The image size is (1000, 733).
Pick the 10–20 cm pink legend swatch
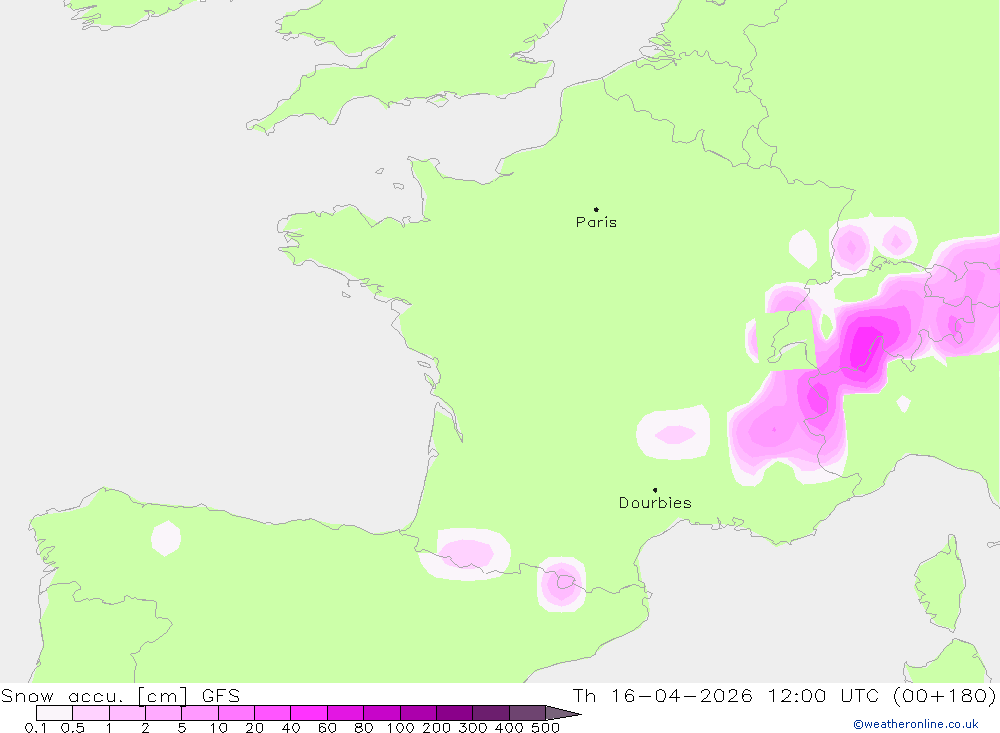(237, 713)
